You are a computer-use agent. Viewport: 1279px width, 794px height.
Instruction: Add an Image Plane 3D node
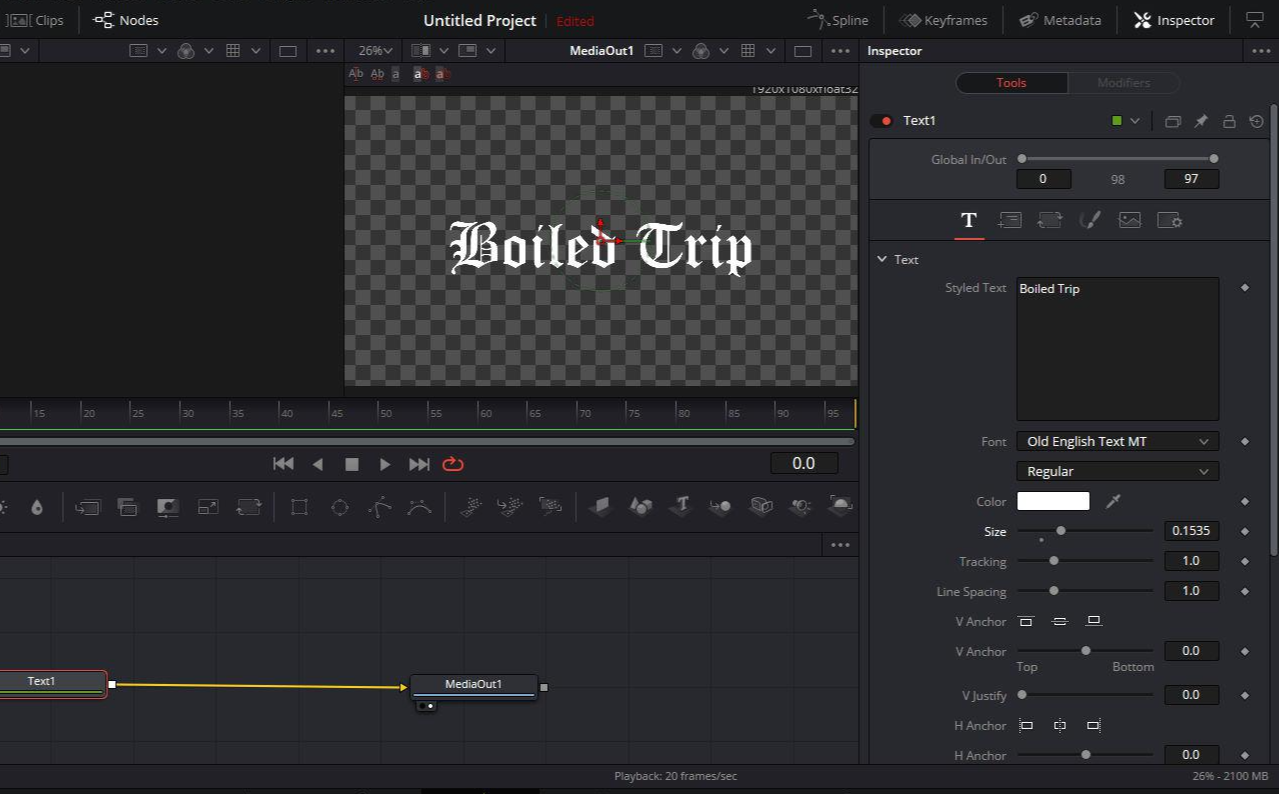600,507
